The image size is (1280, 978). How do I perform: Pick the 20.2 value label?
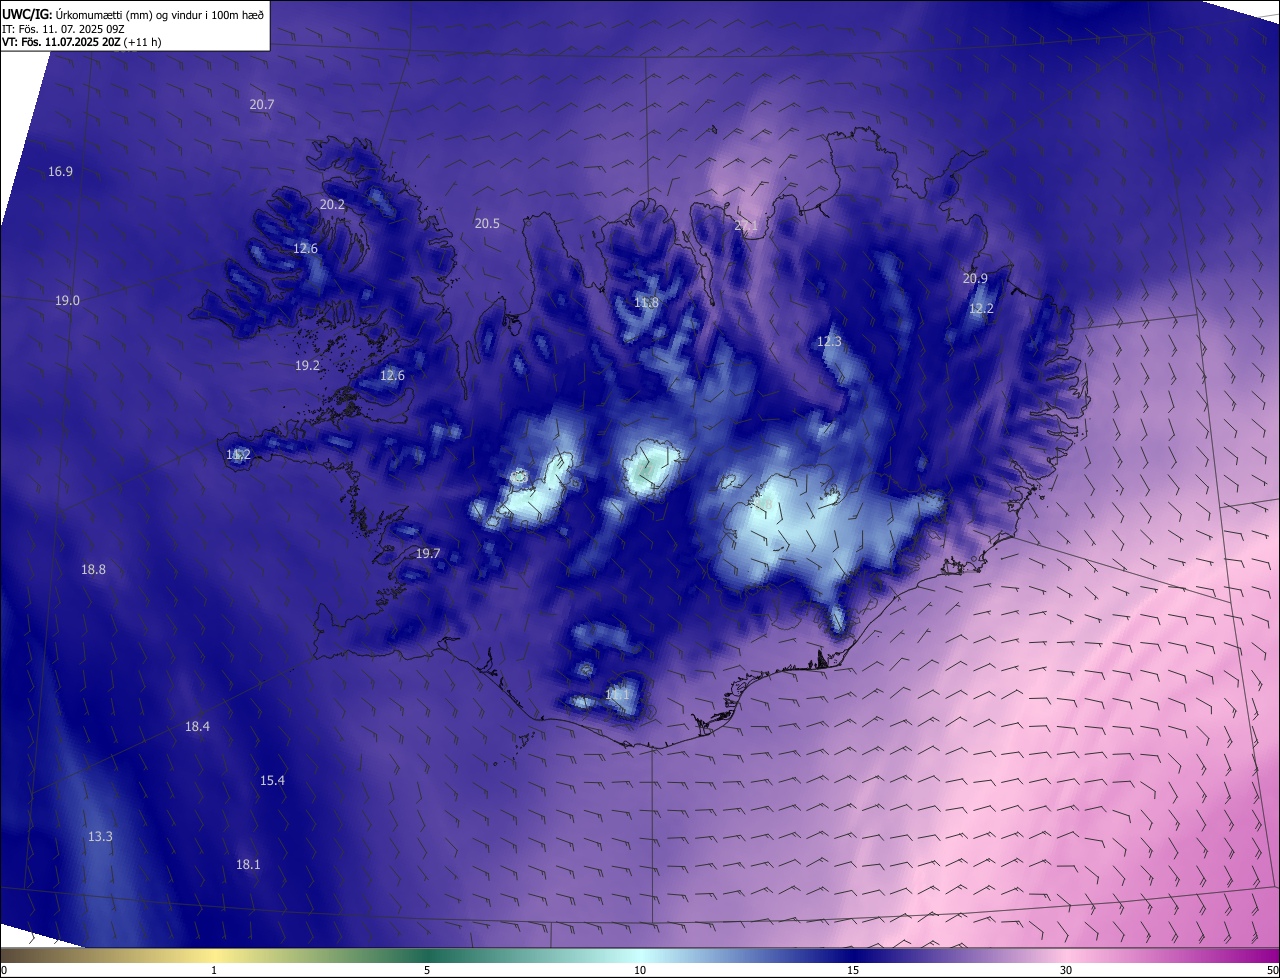click(x=332, y=204)
